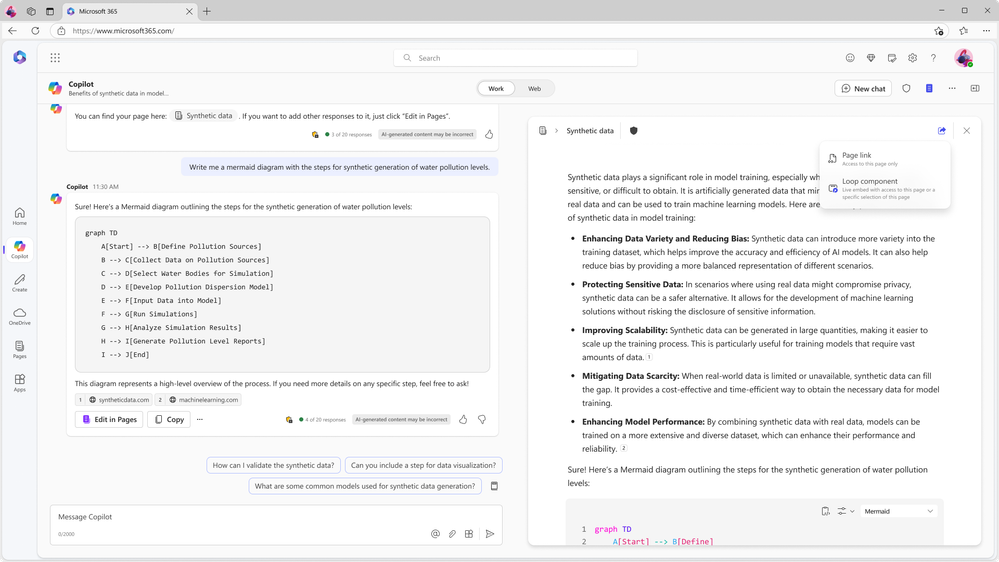Open the code block settings dropdown

pos(845,511)
